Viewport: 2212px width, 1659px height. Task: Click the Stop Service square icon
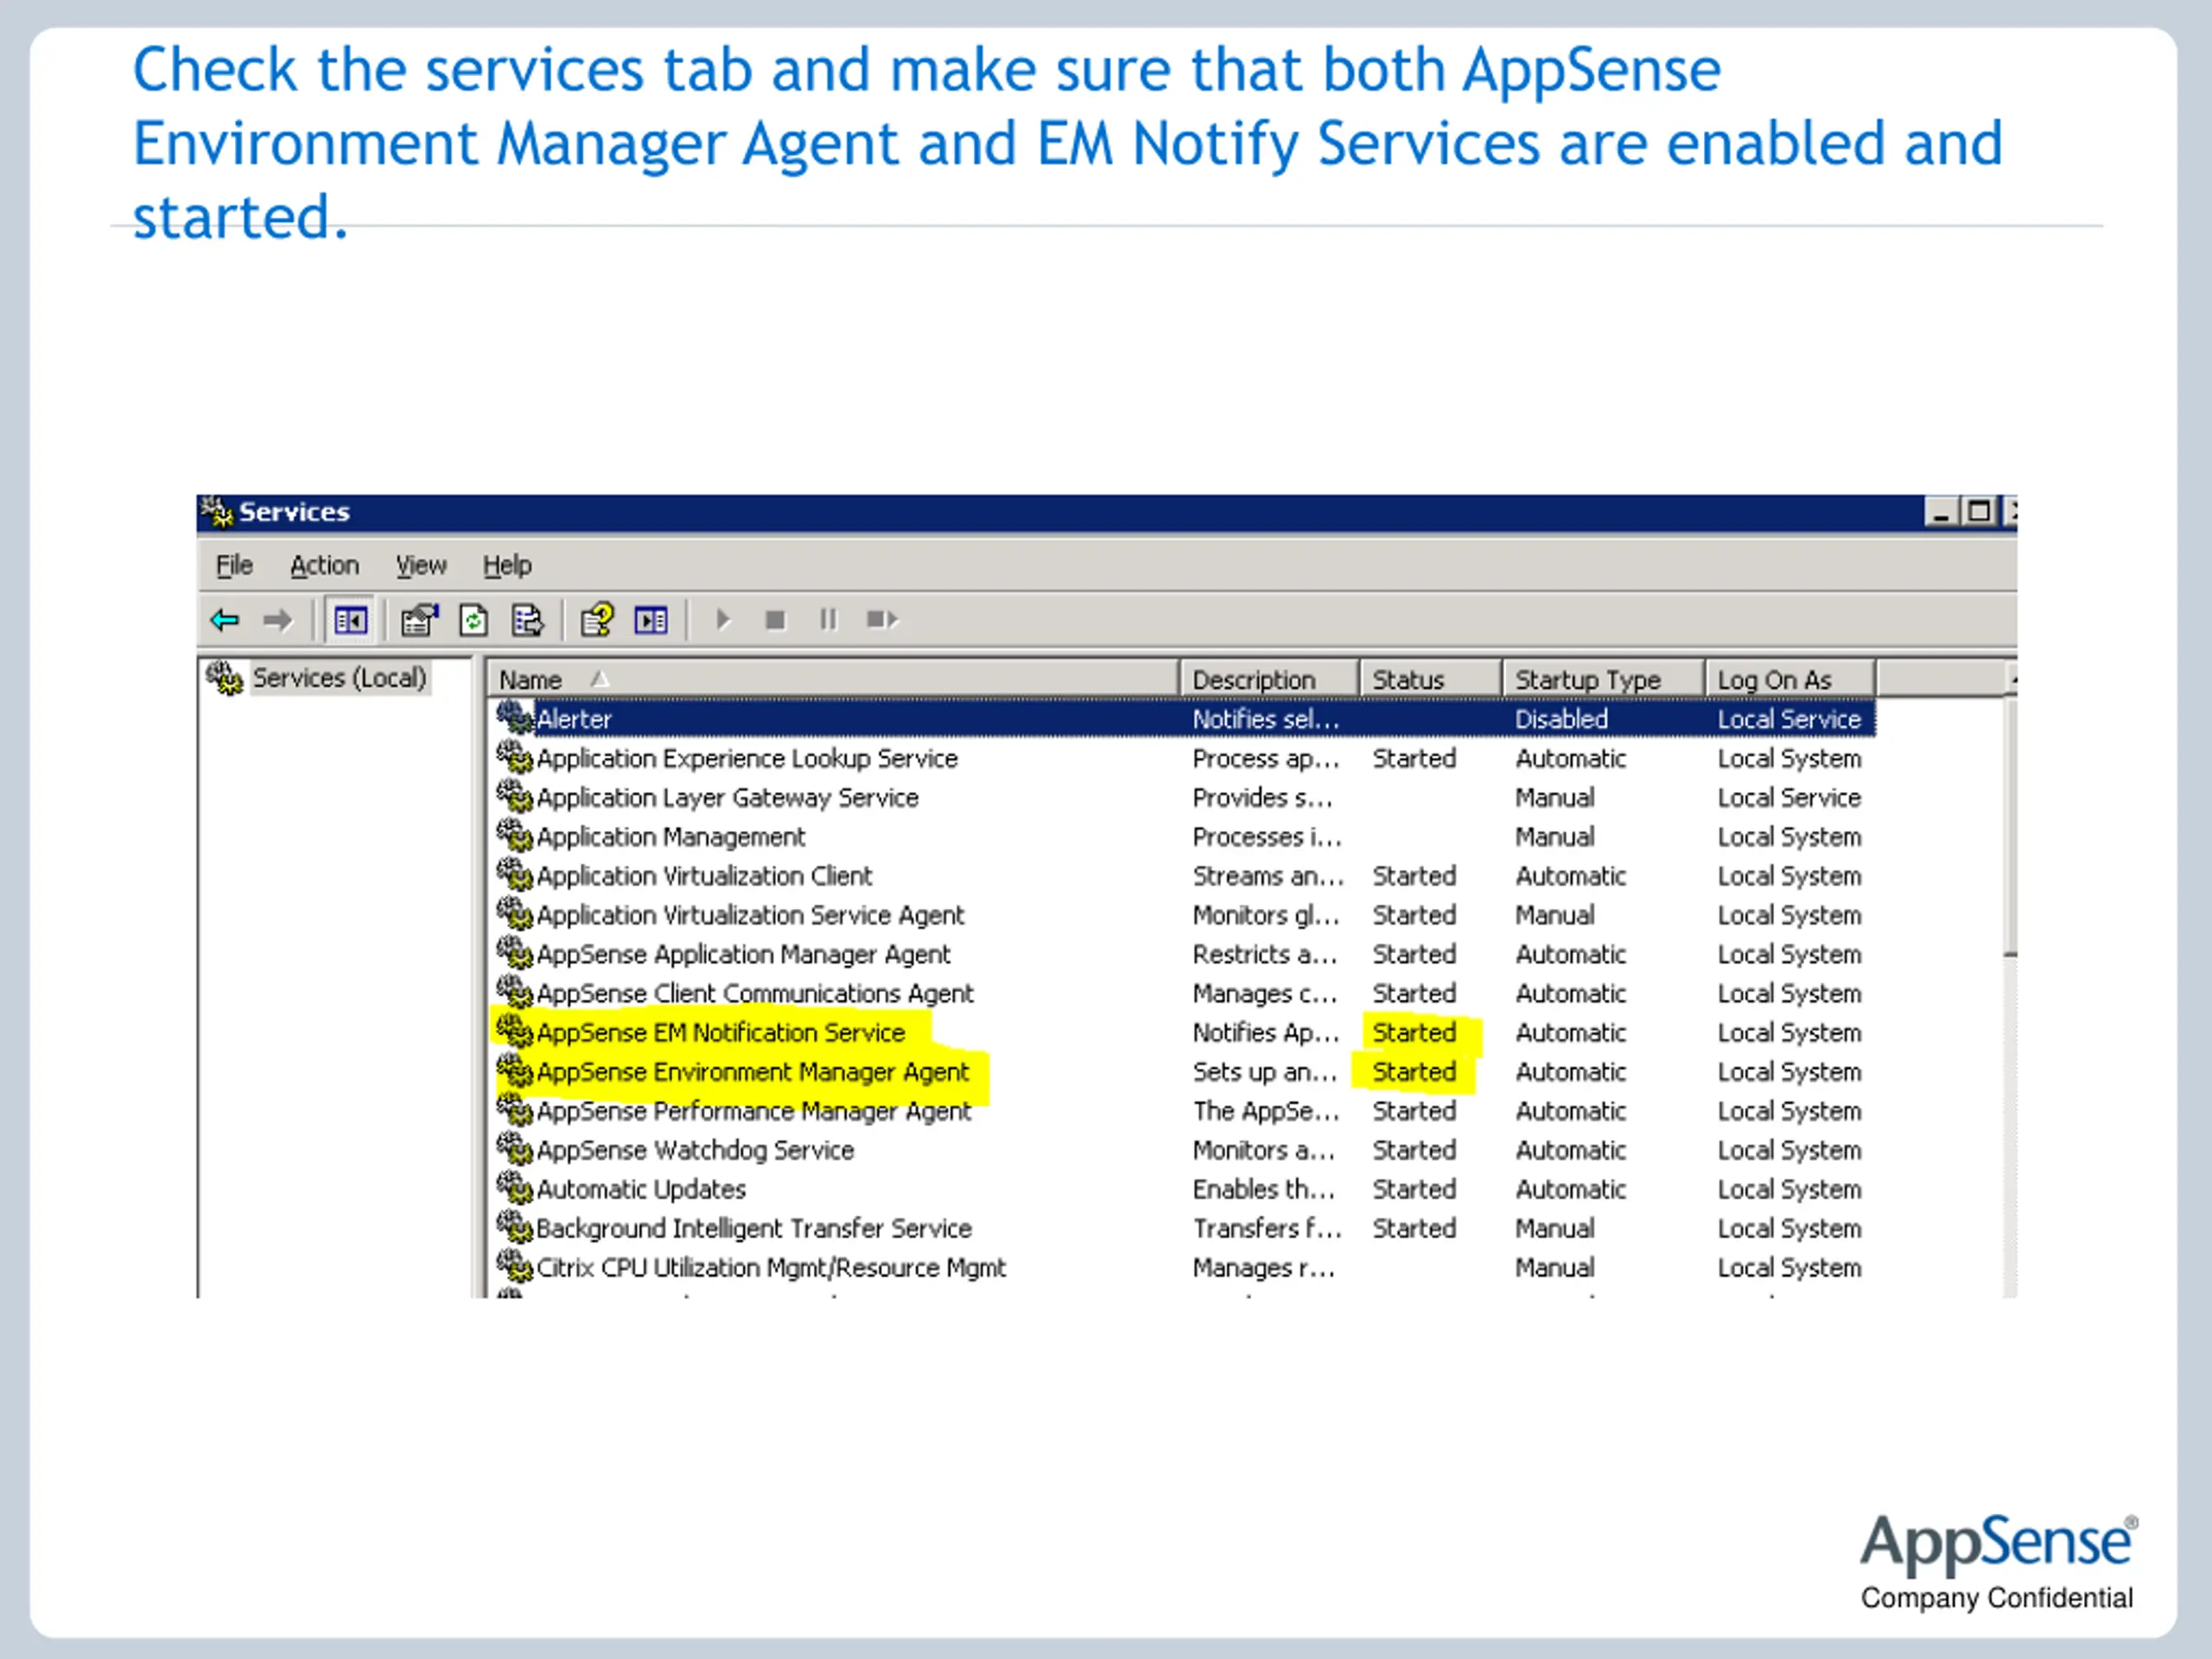coord(775,621)
